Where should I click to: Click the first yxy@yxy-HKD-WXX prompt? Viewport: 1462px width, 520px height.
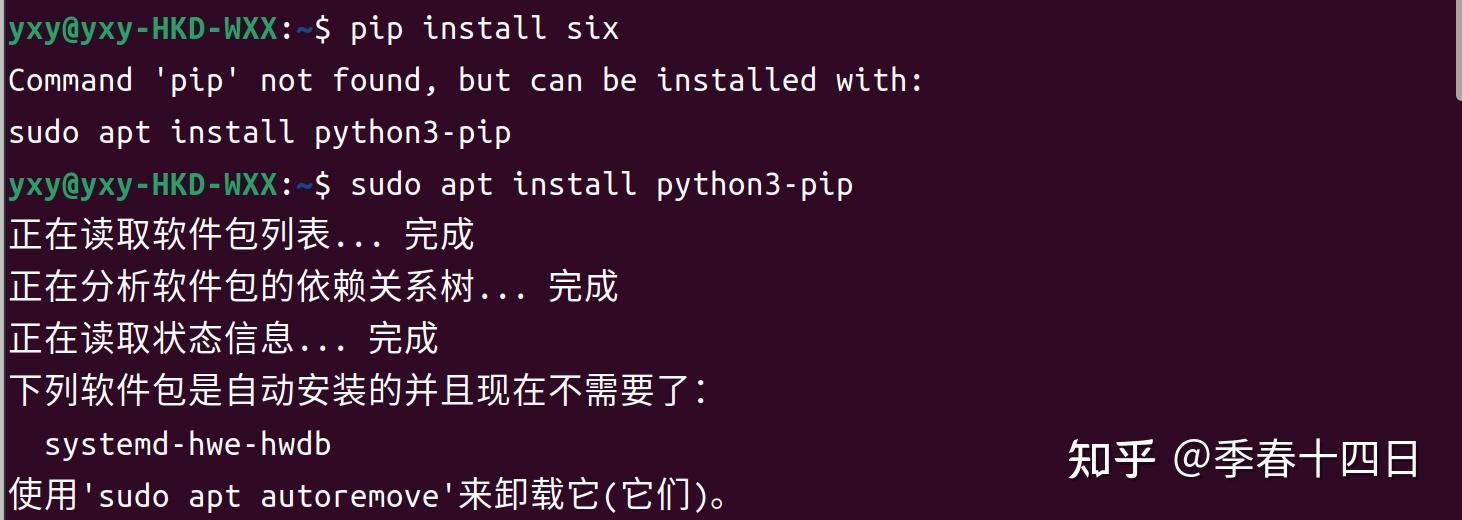(142, 29)
